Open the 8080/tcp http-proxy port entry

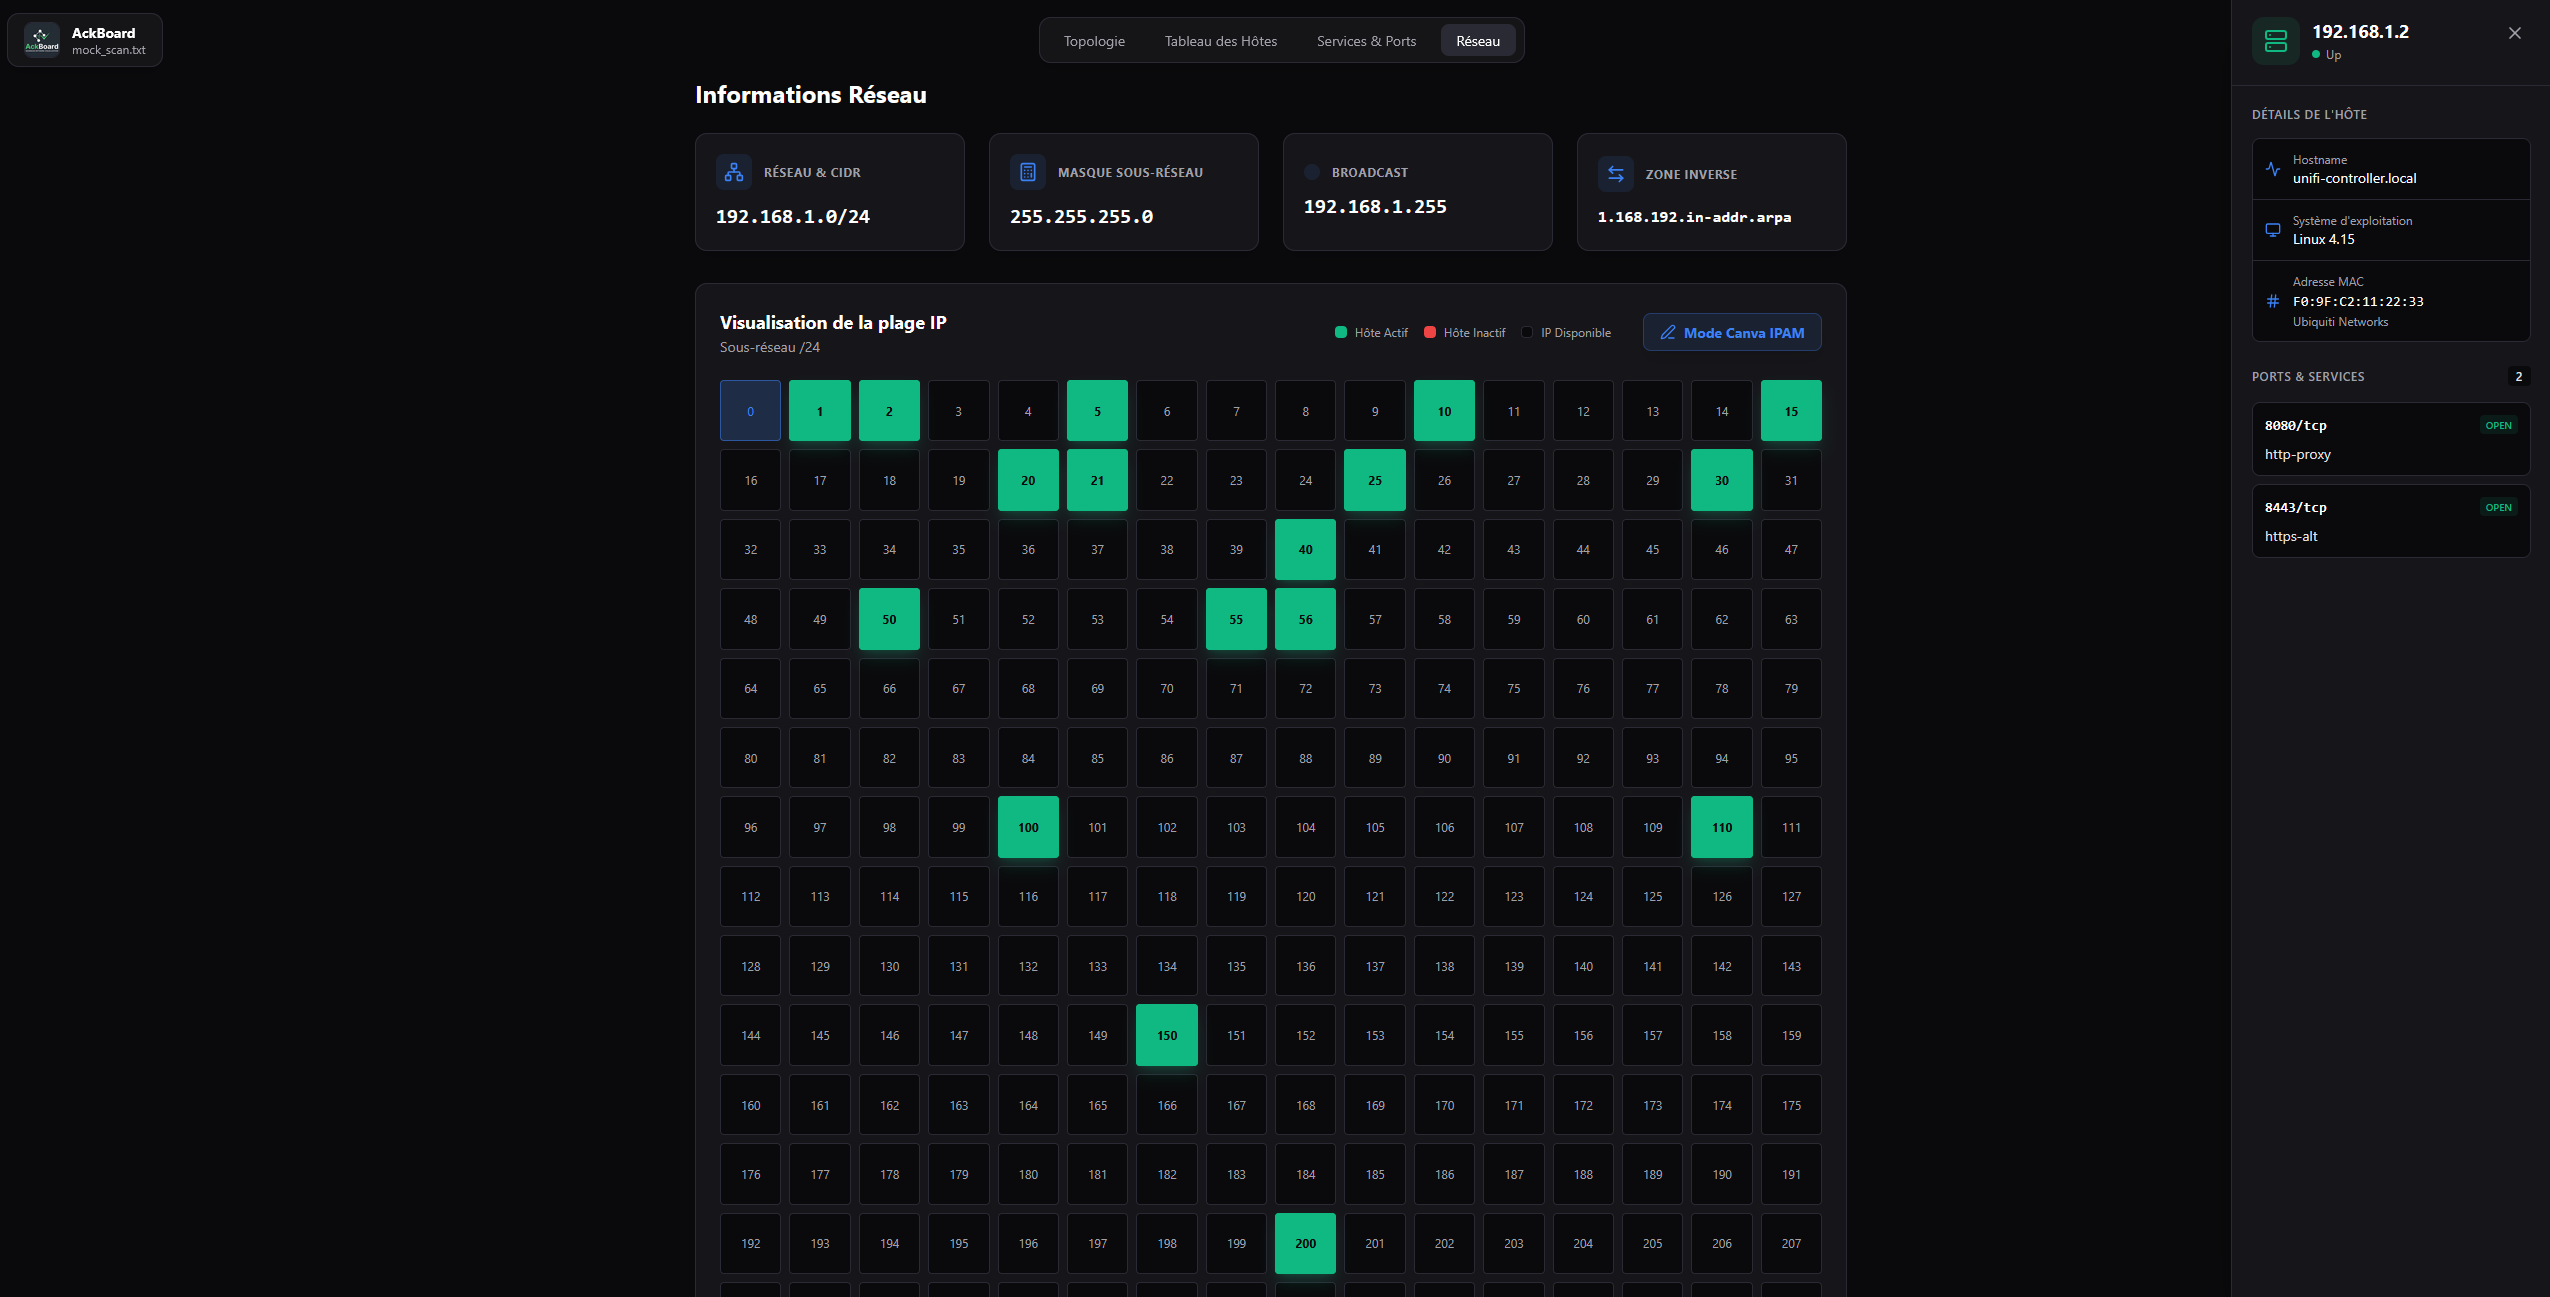coord(2390,439)
